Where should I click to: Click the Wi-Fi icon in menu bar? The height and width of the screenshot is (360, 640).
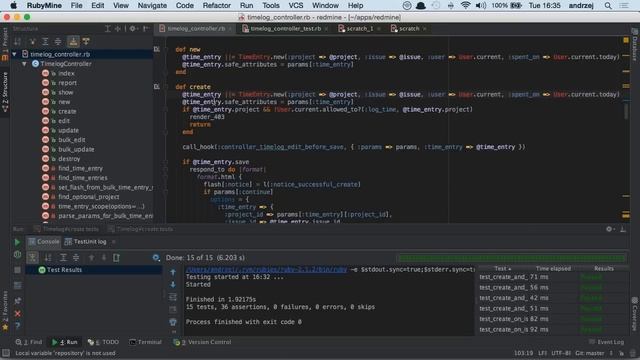click(465, 6)
